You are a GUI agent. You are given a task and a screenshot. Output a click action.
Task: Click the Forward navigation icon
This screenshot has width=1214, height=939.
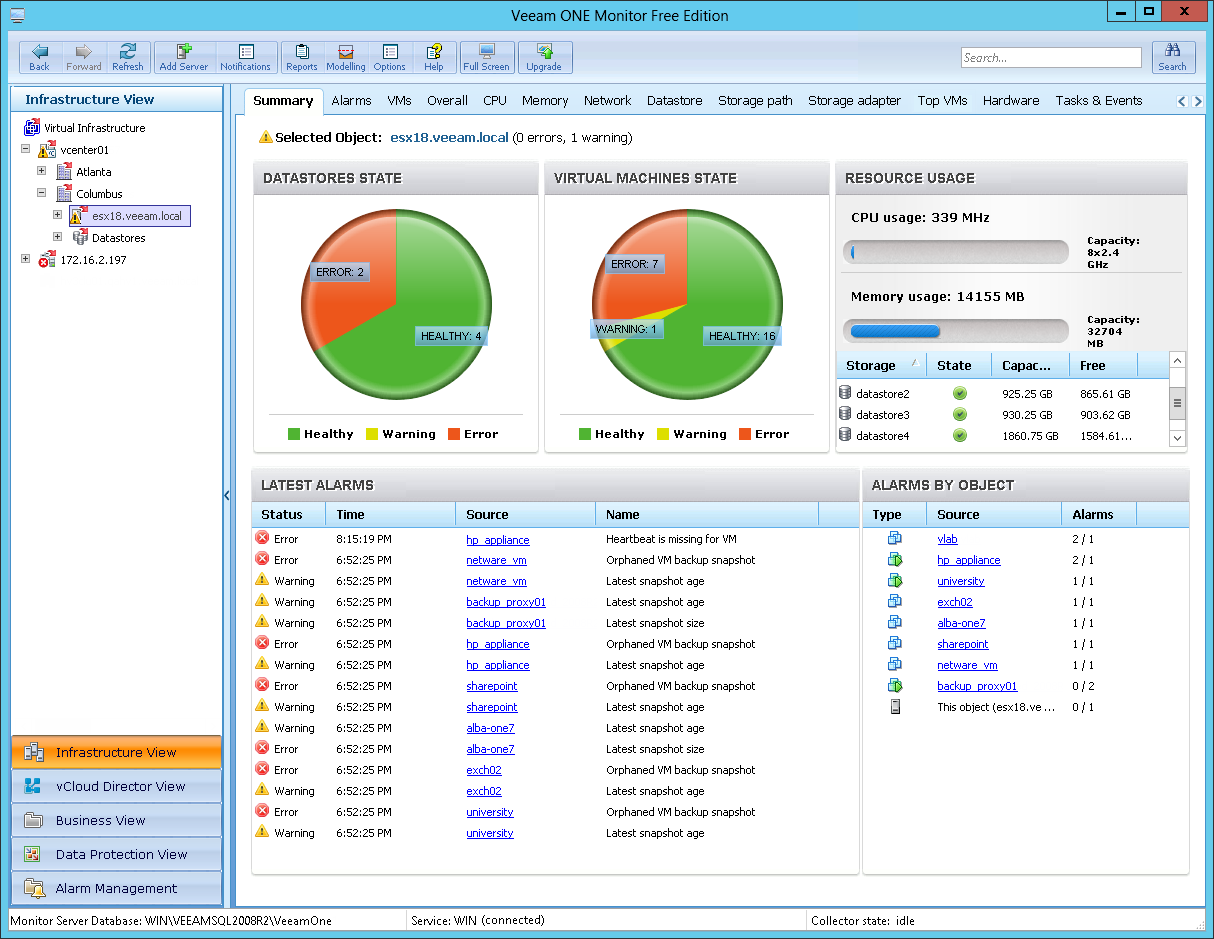(x=84, y=57)
